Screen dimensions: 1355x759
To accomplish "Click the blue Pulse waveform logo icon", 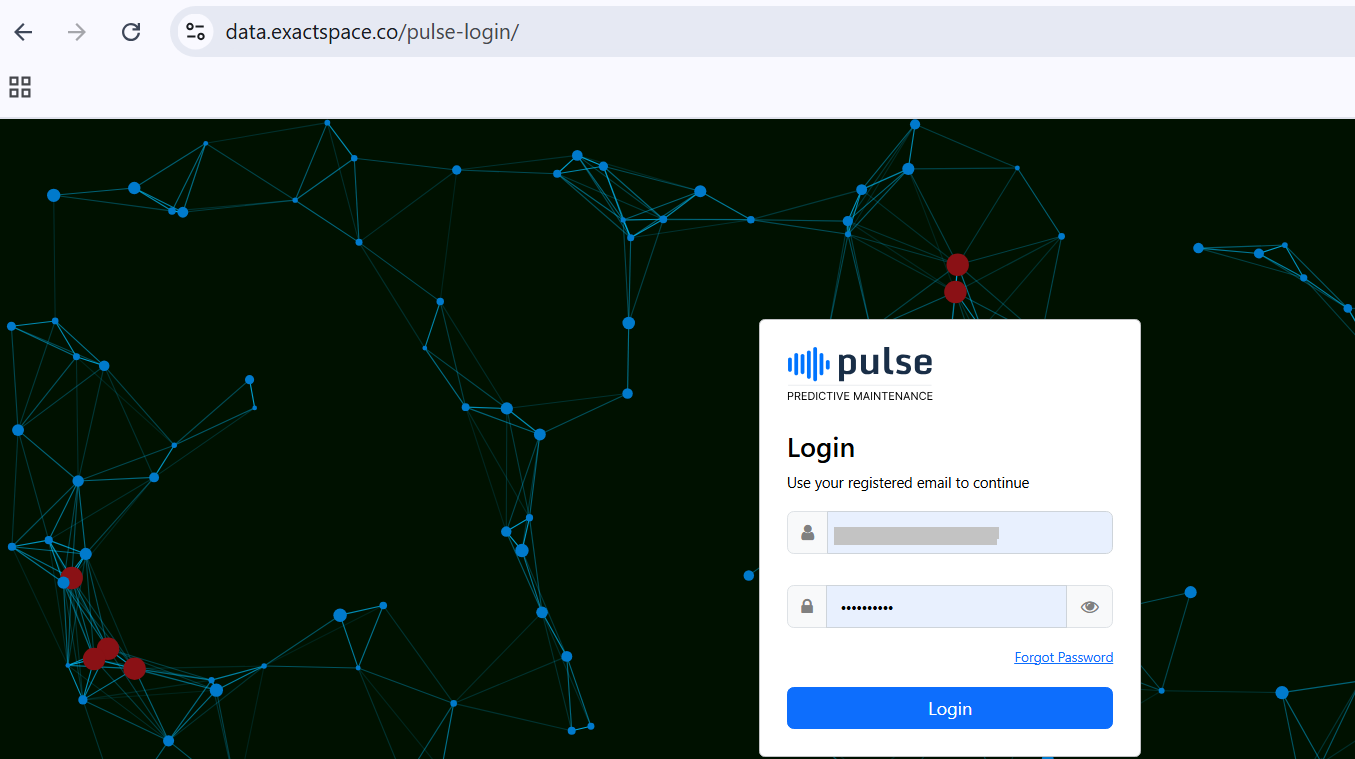I will (808, 364).
